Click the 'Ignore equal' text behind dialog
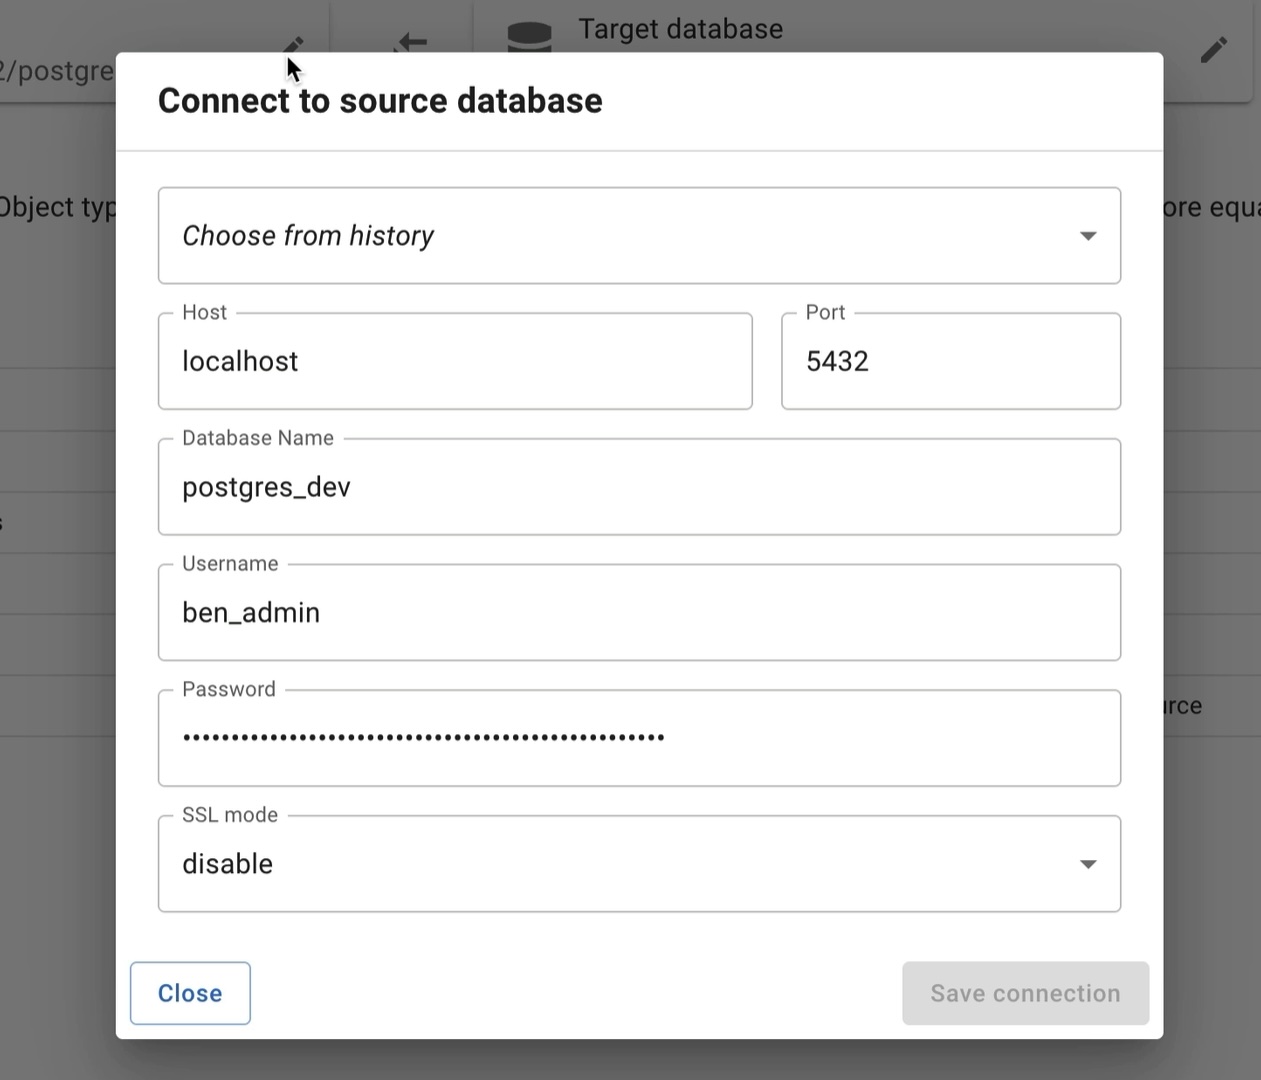 click(x=1211, y=207)
